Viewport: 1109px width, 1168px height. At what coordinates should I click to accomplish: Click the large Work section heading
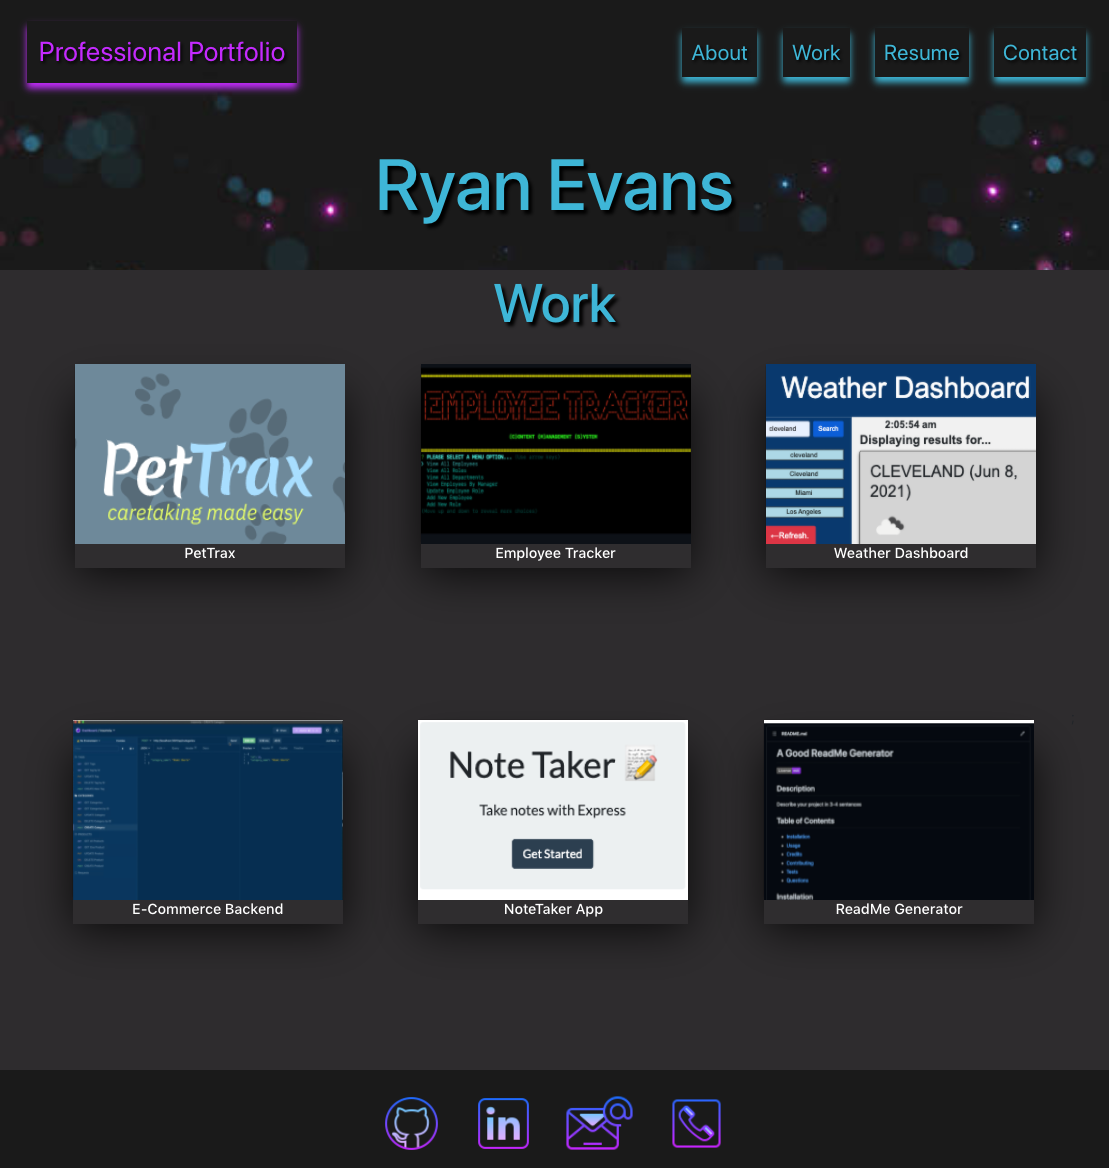tap(555, 304)
